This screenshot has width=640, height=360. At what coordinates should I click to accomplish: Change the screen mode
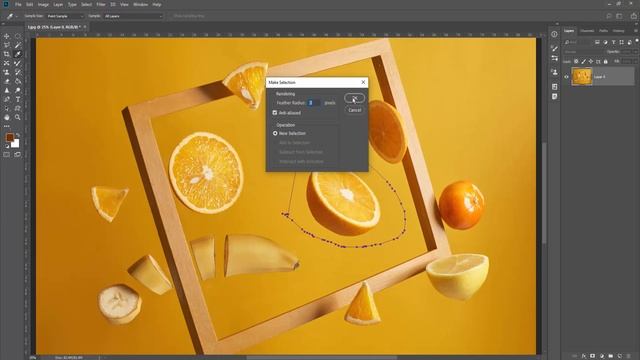[18, 155]
